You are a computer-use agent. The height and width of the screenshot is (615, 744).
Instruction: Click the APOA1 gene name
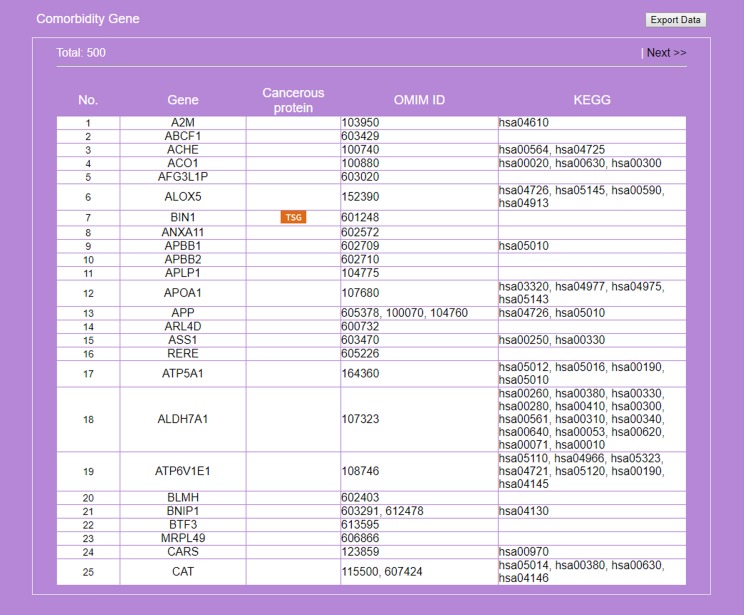tap(183, 293)
